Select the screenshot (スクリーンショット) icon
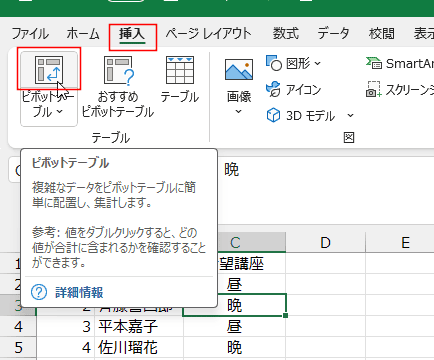434x360 pixels. (373, 89)
